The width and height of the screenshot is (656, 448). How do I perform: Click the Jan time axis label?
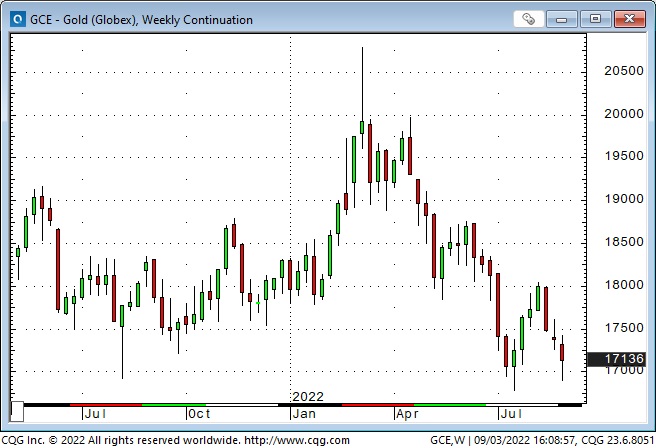coord(304,414)
